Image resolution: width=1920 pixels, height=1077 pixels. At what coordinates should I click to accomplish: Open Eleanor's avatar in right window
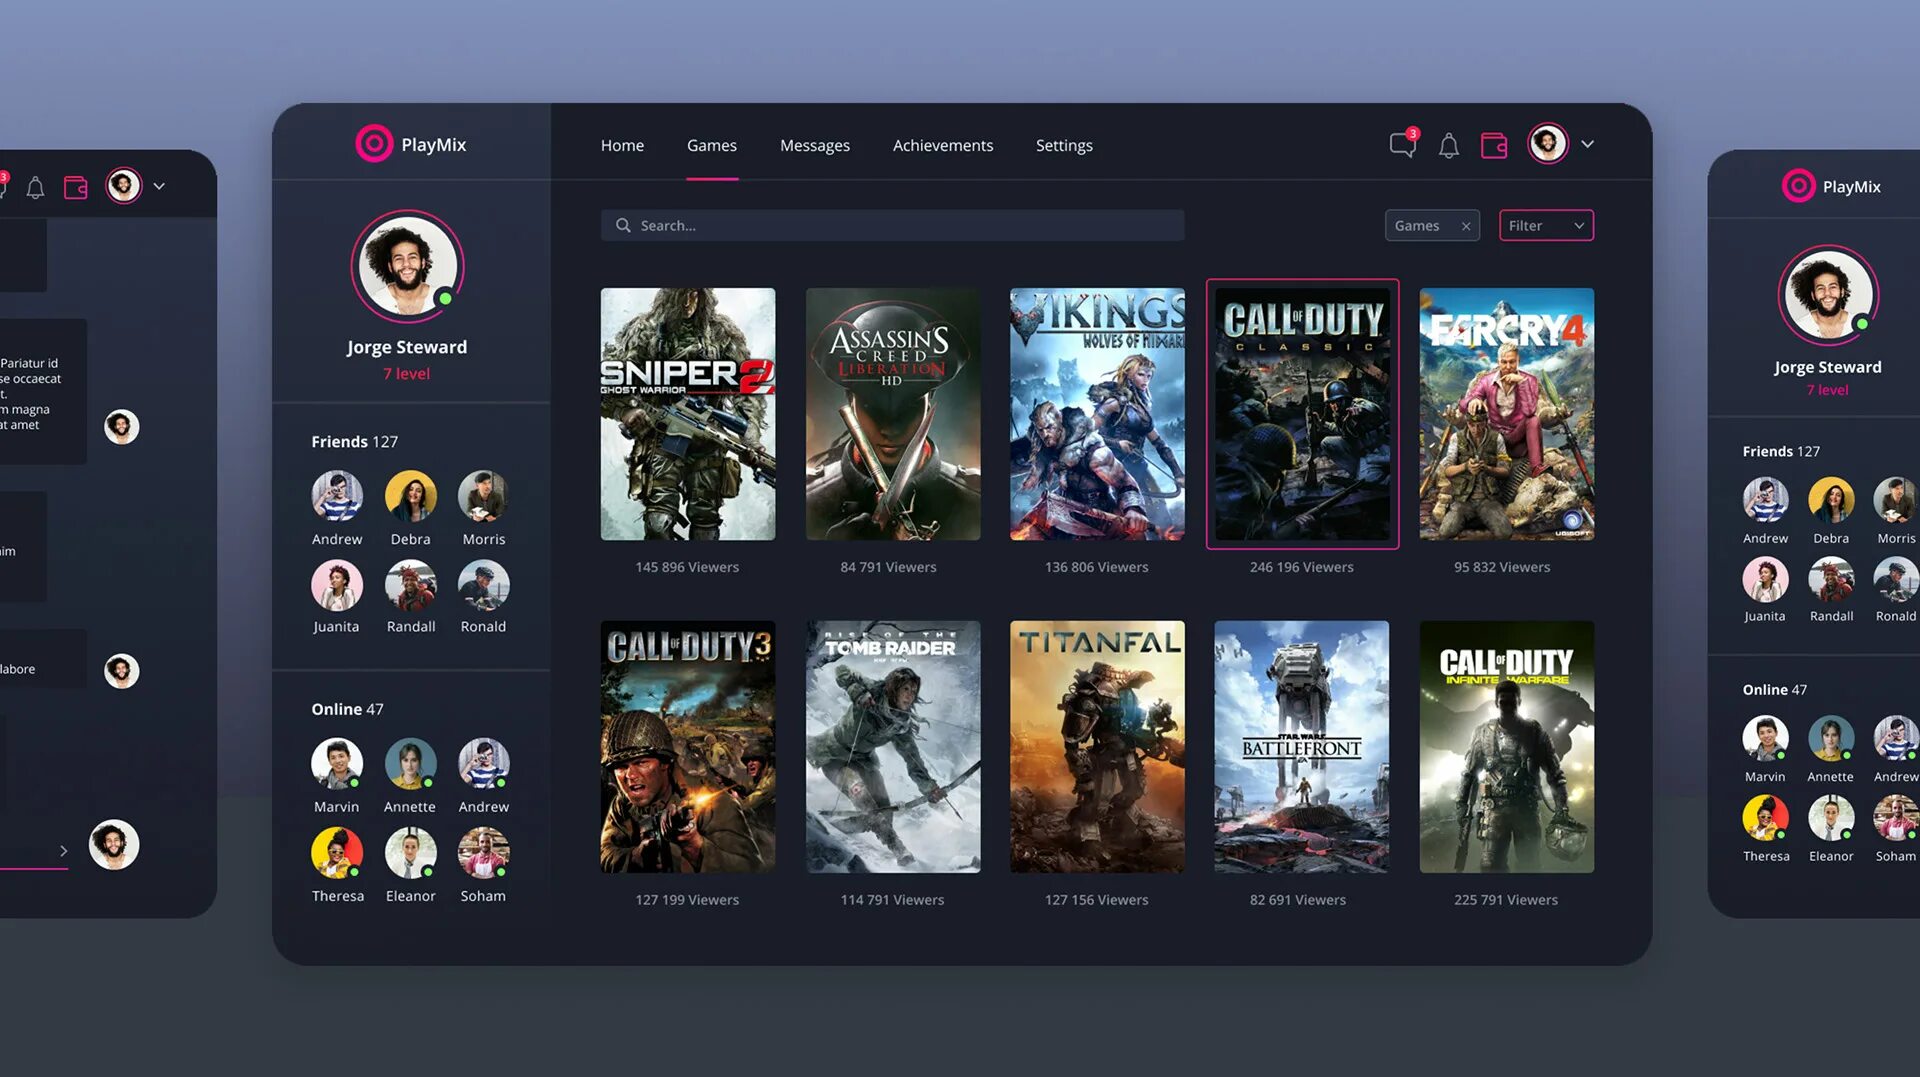click(1831, 818)
